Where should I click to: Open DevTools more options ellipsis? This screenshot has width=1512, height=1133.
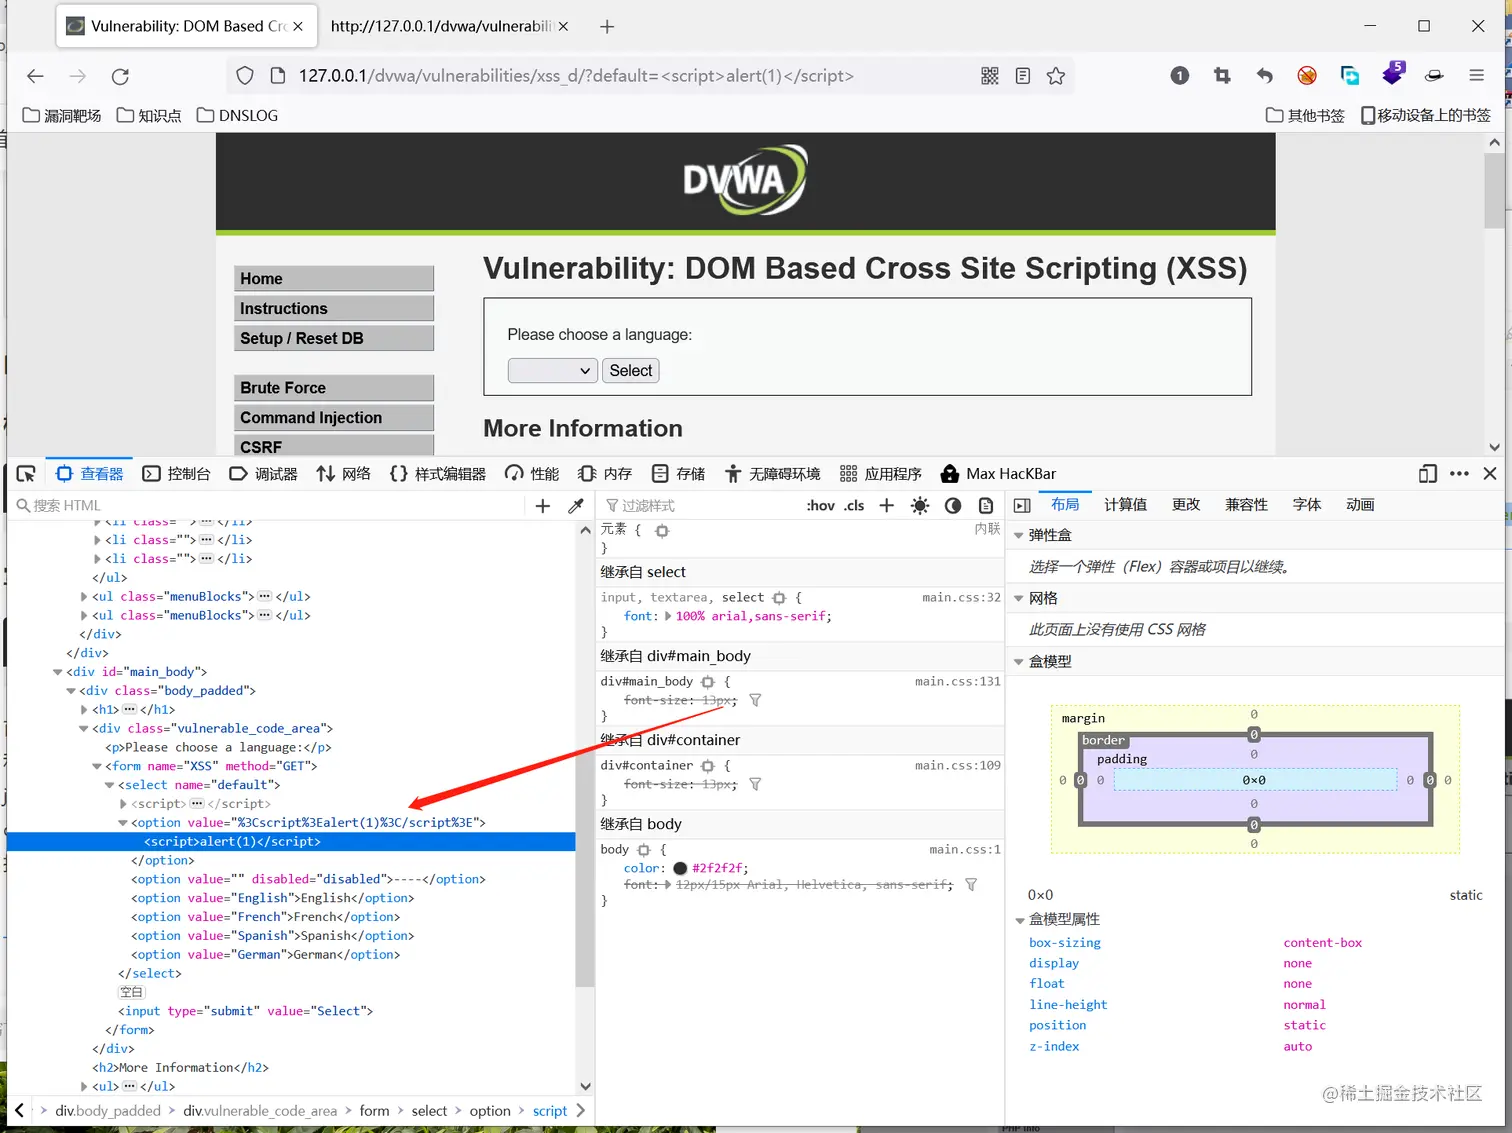coord(1459,474)
